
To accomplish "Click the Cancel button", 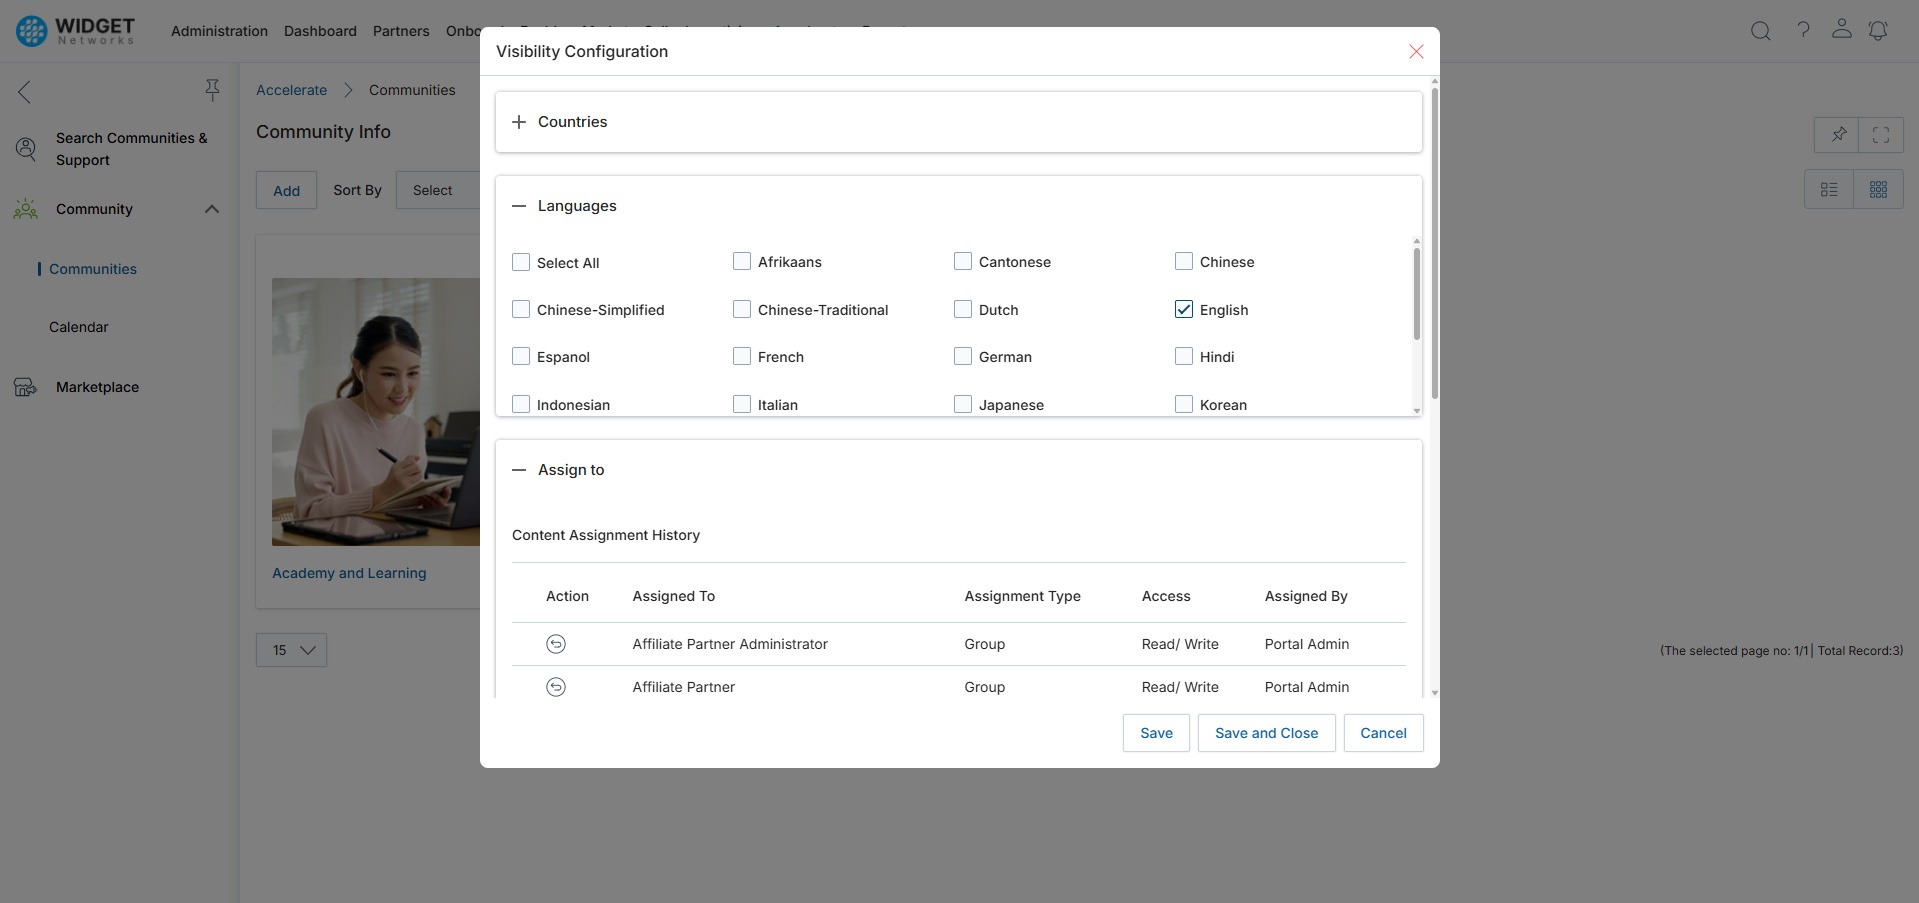I will point(1383,733).
